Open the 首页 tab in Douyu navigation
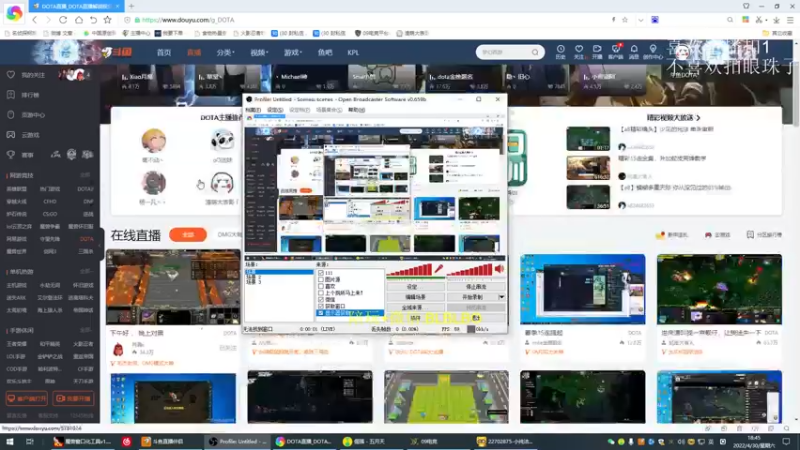Screen dimensions: 800x450 point(164,53)
